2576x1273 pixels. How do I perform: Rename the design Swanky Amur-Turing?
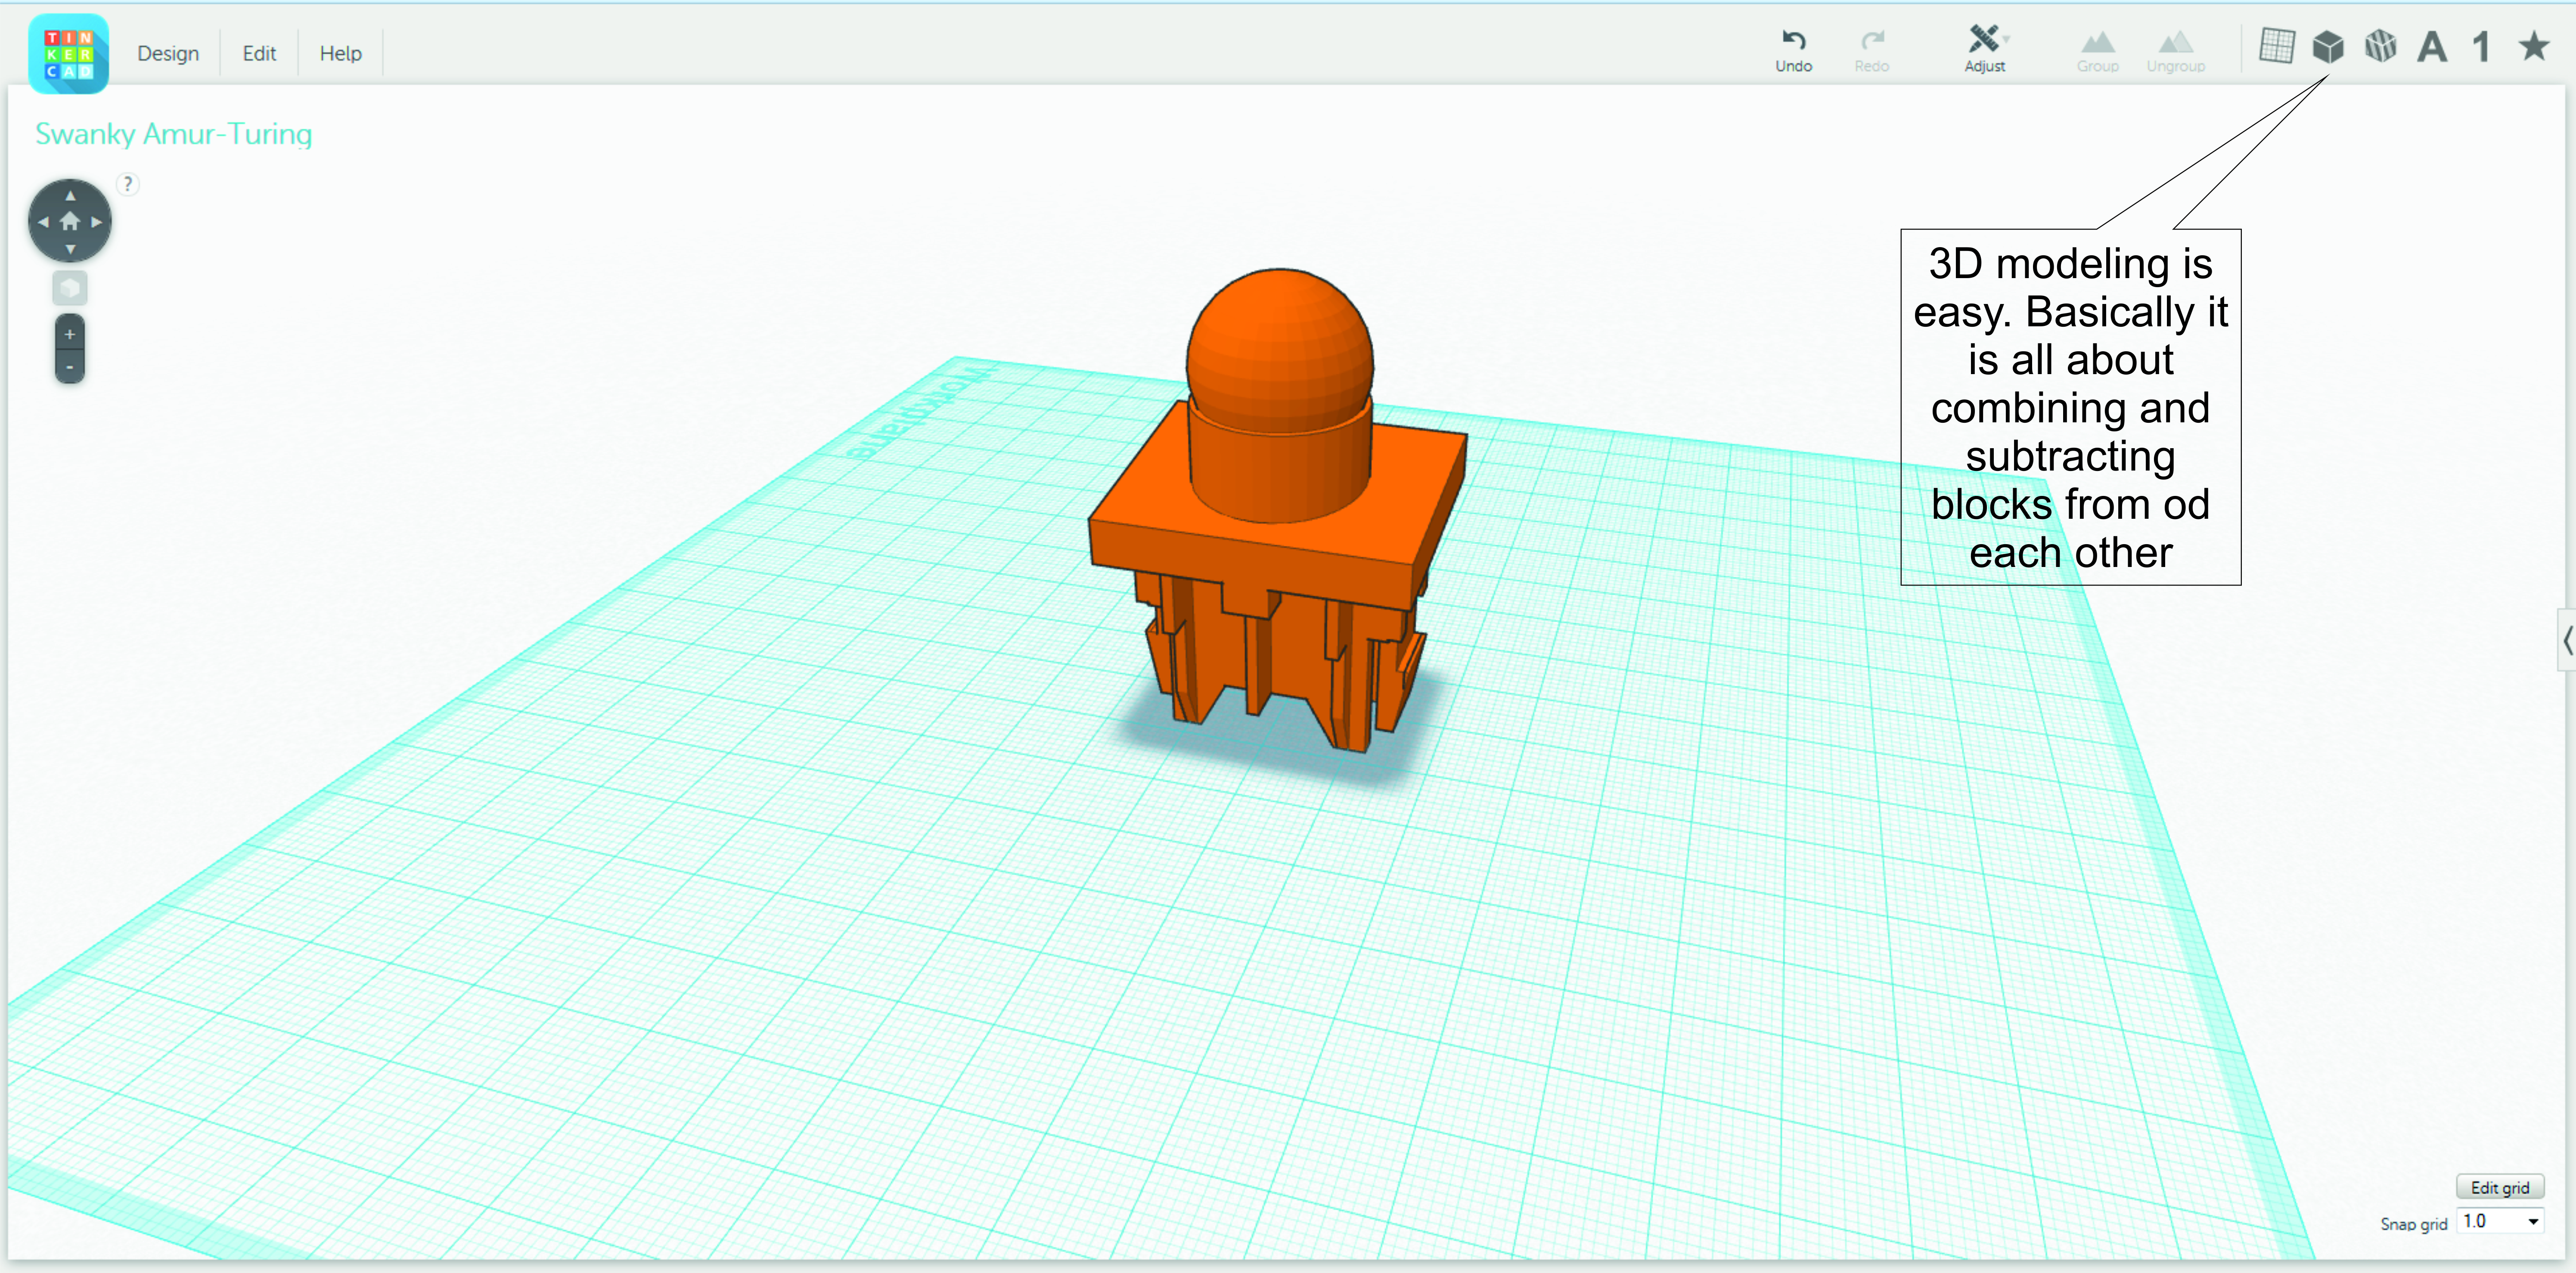[x=173, y=134]
